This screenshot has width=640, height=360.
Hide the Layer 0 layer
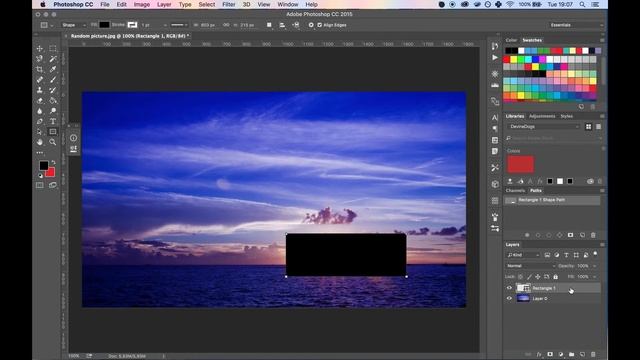(x=509, y=298)
